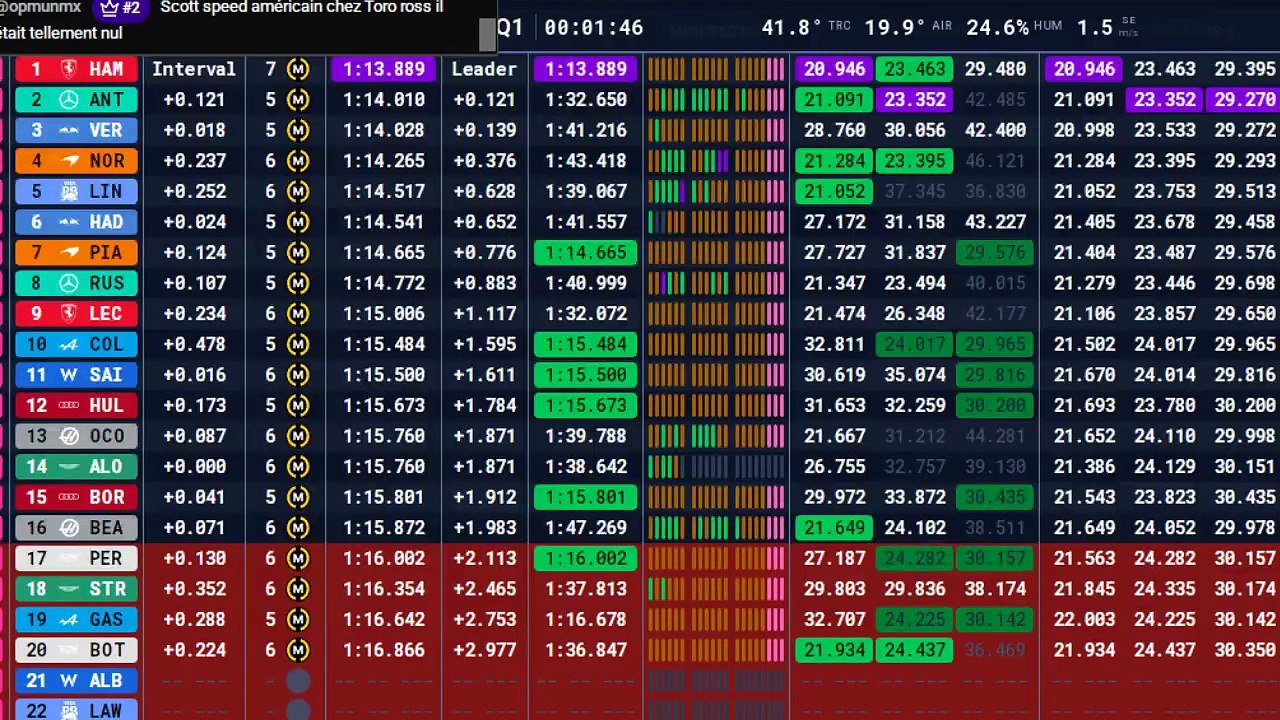Click the Ferrari logo on HAM's badge
This screenshot has height=720, width=1280.
(69, 69)
